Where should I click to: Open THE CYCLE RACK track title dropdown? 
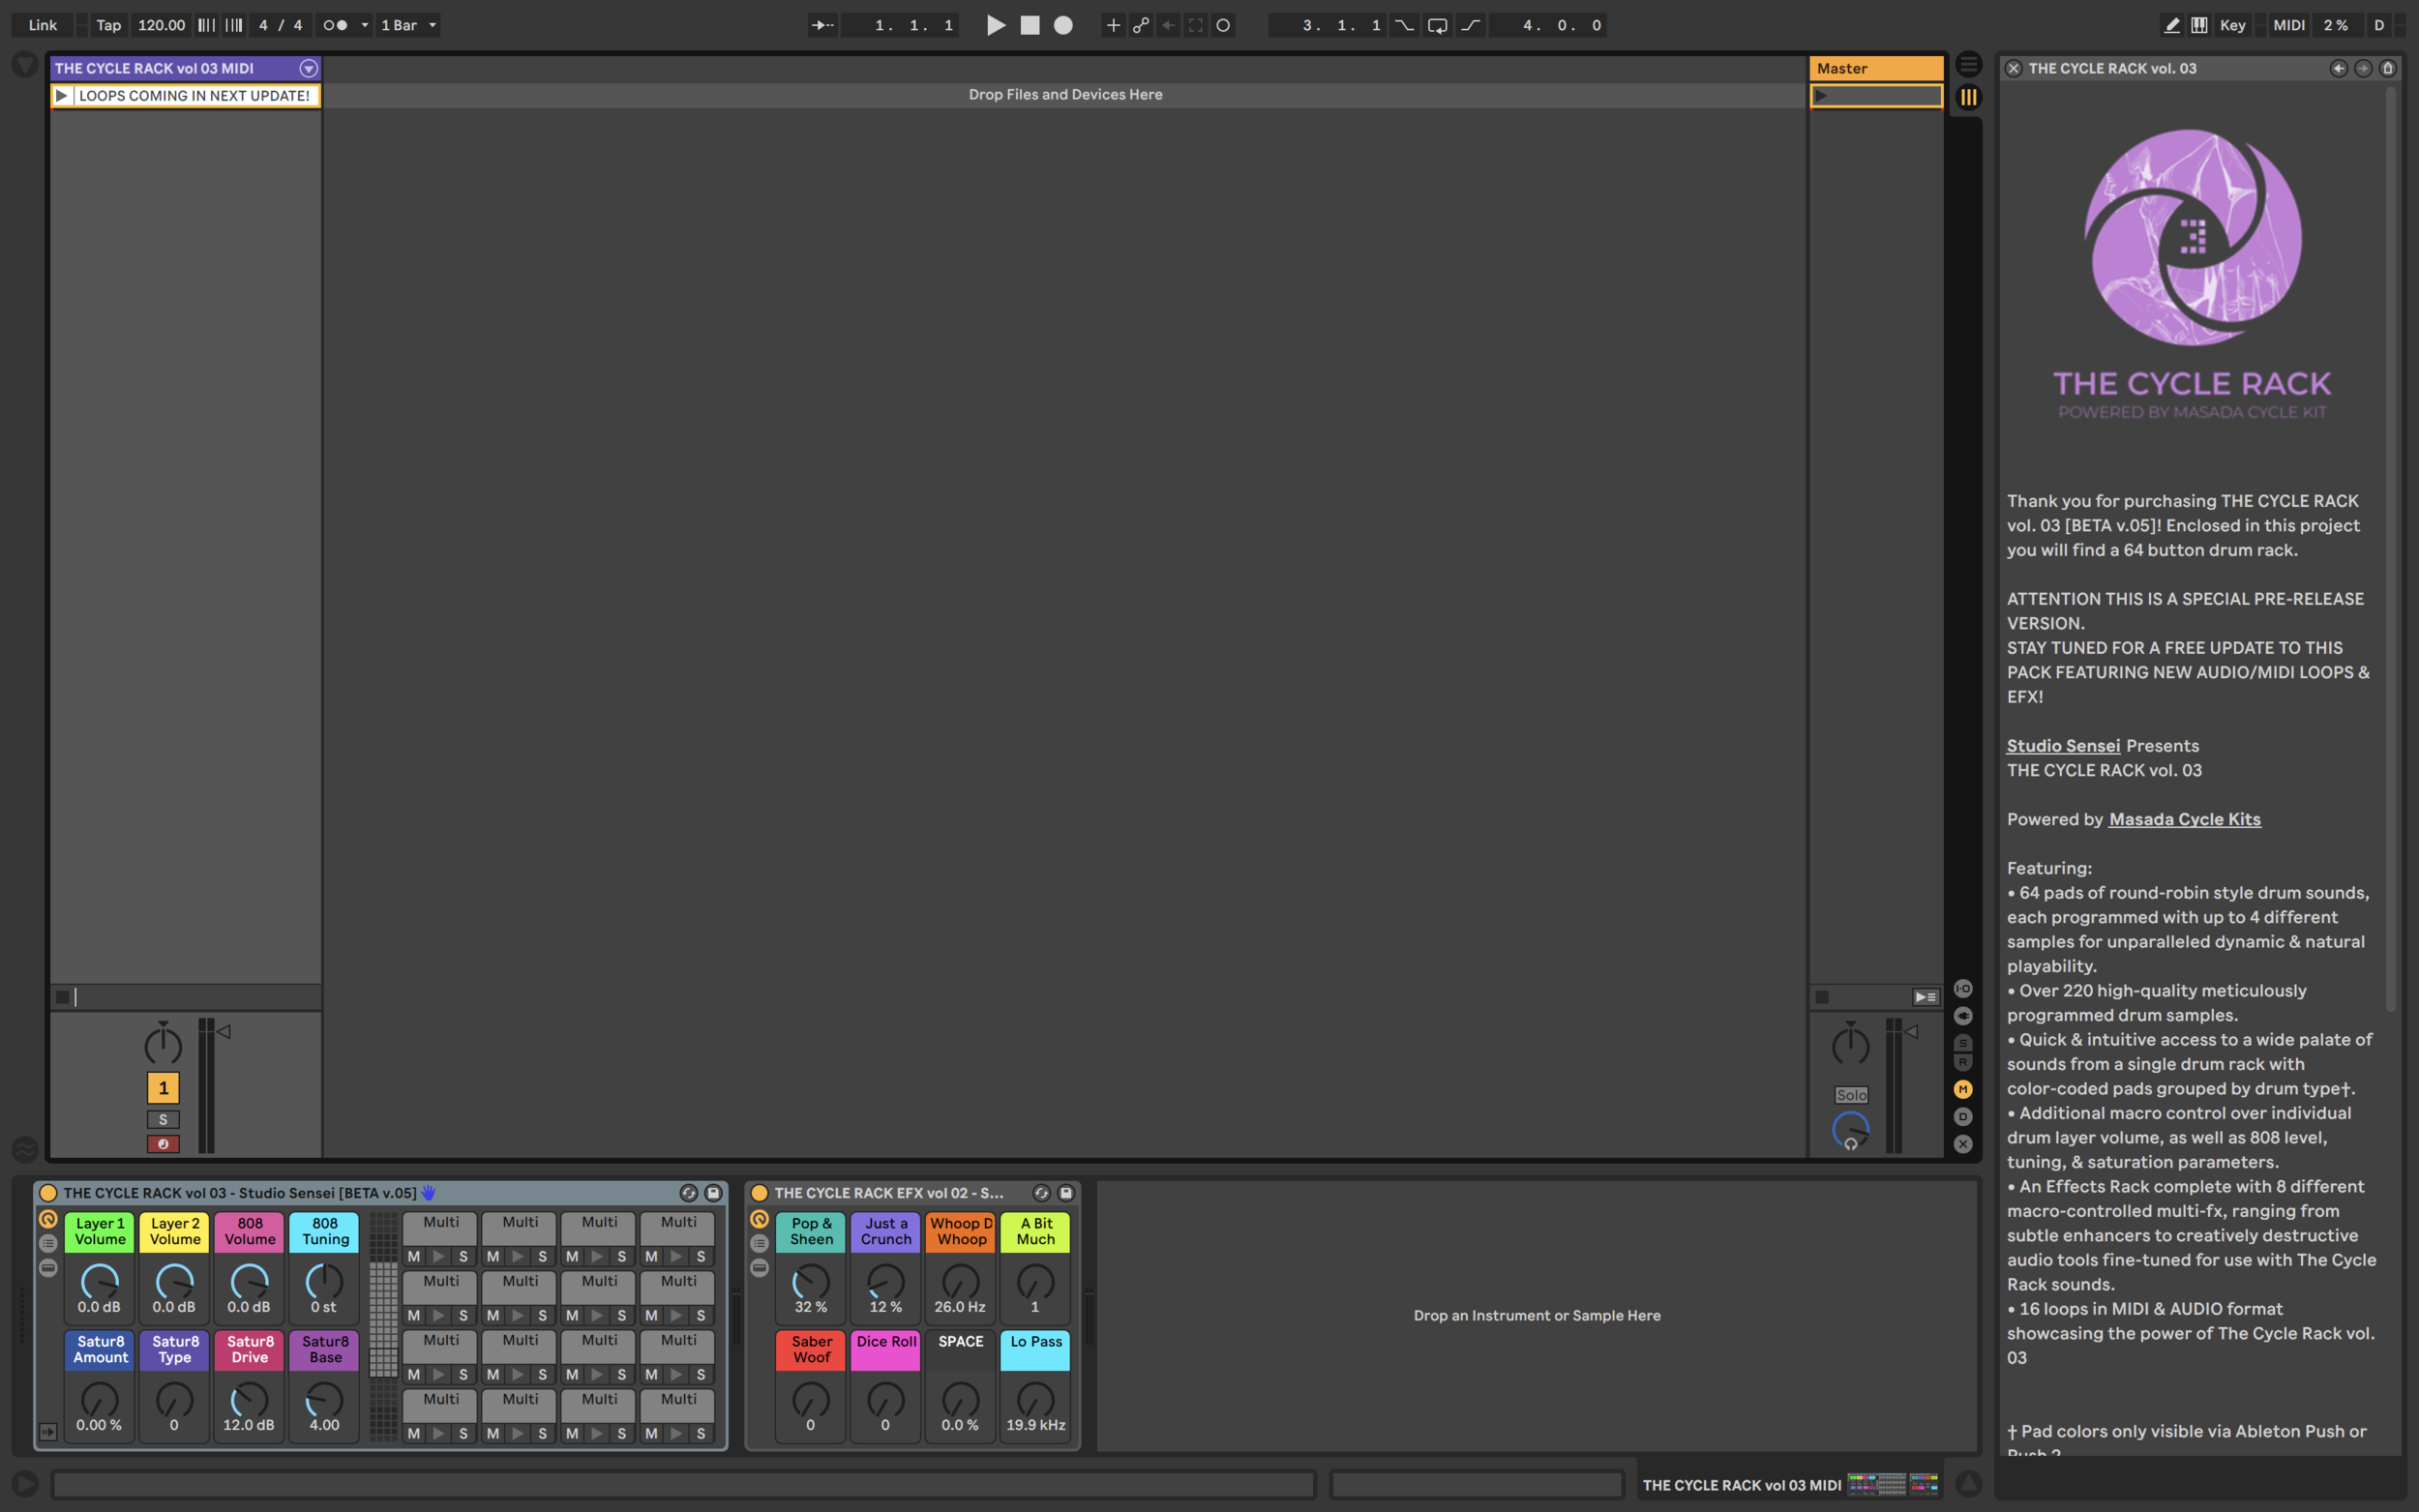click(309, 68)
